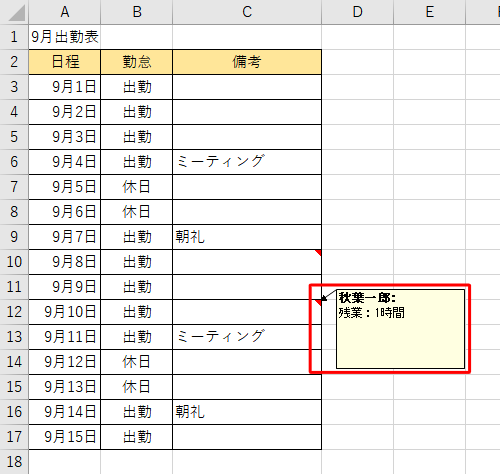Click comment text '残業：1時間'

(x=372, y=313)
